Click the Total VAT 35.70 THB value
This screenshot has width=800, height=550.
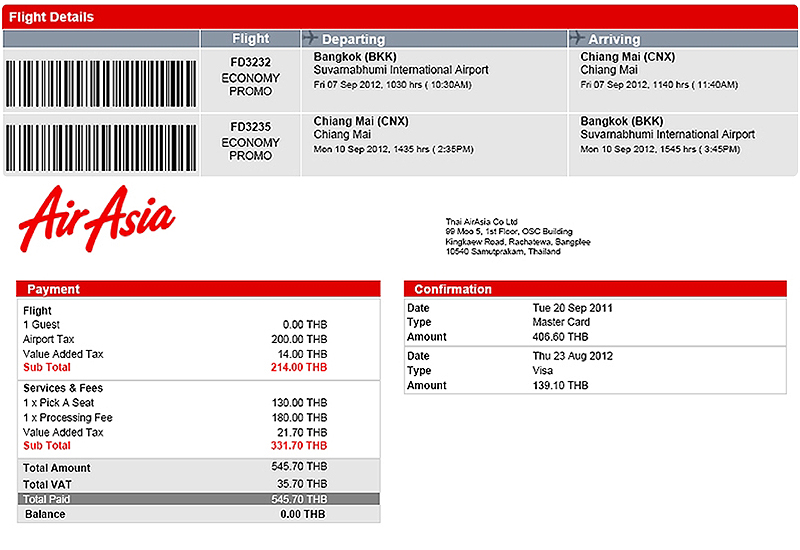click(x=302, y=484)
